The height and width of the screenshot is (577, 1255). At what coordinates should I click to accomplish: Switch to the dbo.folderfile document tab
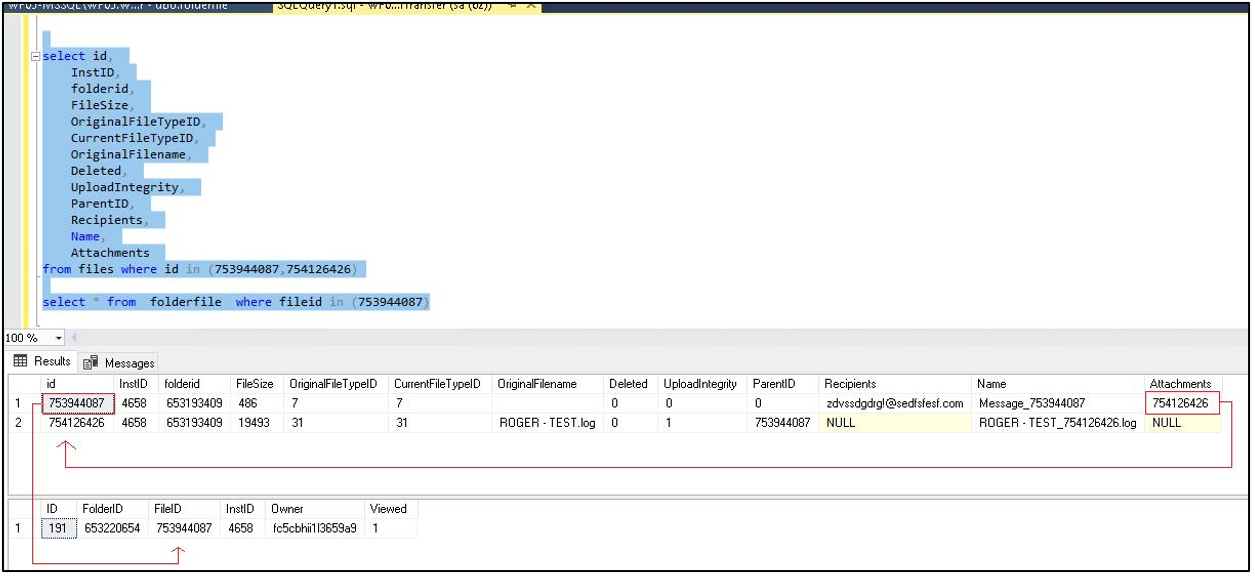(120, 6)
